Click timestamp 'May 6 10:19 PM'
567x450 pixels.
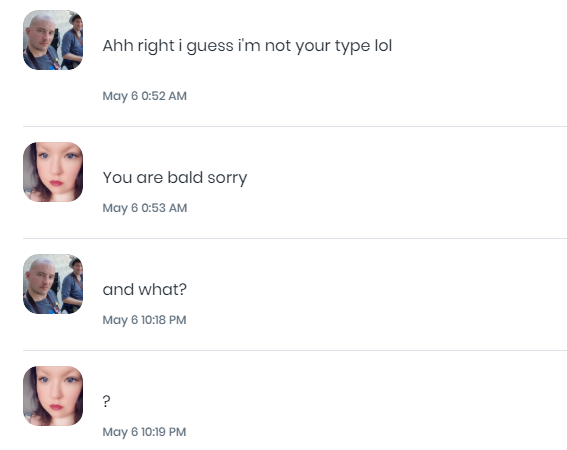pyautogui.click(x=144, y=432)
